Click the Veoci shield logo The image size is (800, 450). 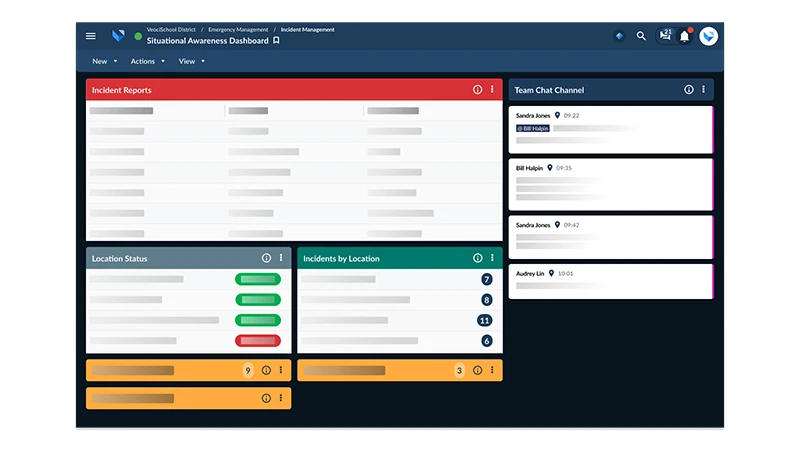point(118,36)
